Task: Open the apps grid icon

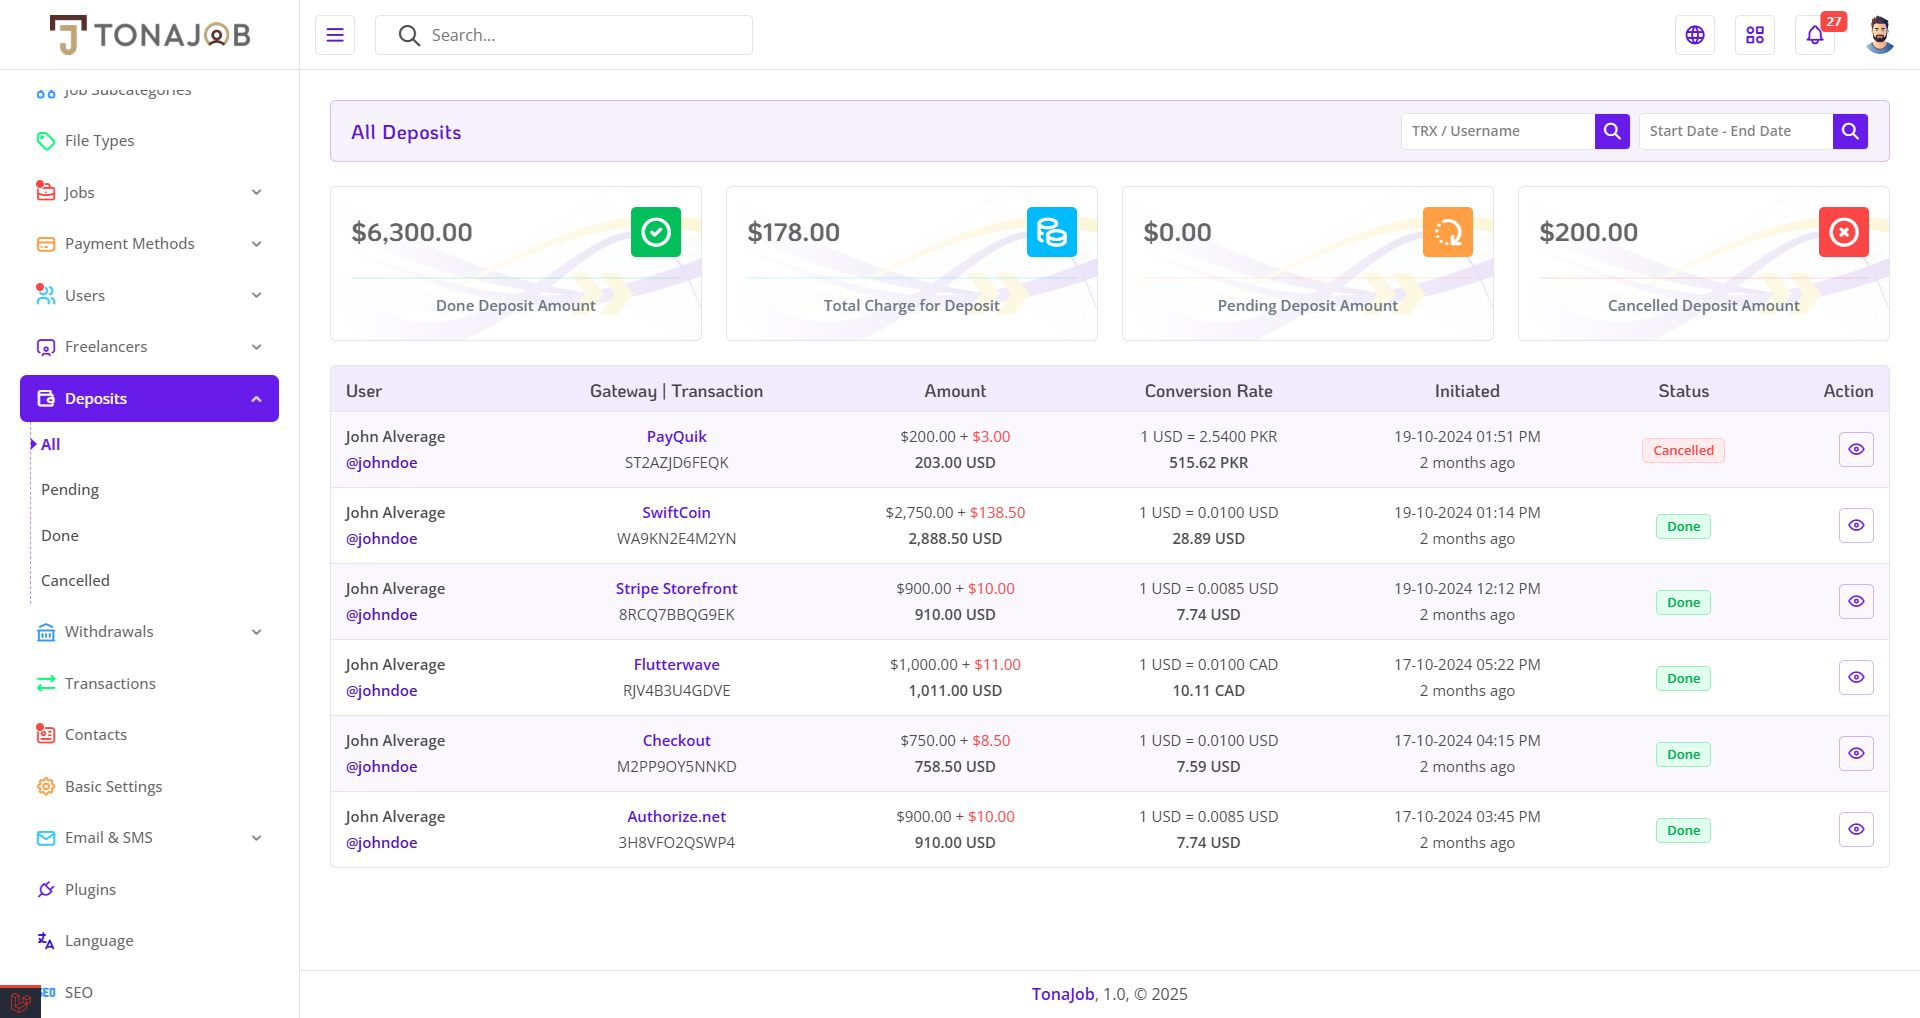Action: (1755, 35)
